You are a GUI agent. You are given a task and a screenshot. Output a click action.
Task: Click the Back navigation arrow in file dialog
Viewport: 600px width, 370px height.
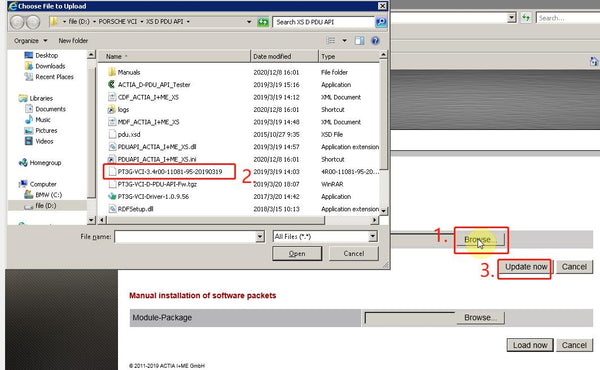click(17, 22)
